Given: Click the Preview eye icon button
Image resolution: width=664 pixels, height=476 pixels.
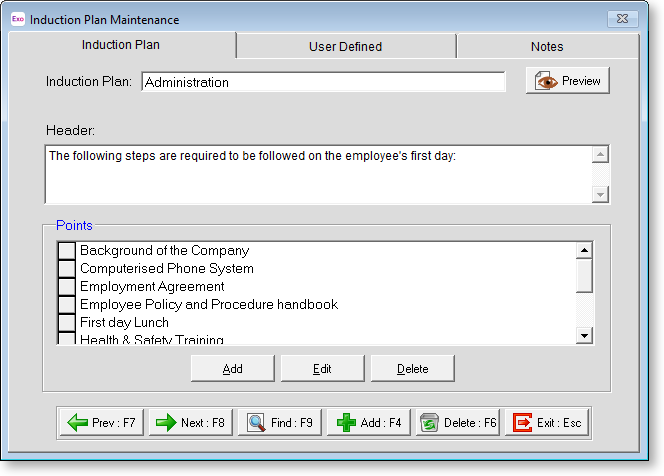Looking at the screenshot, I should tap(546, 82).
